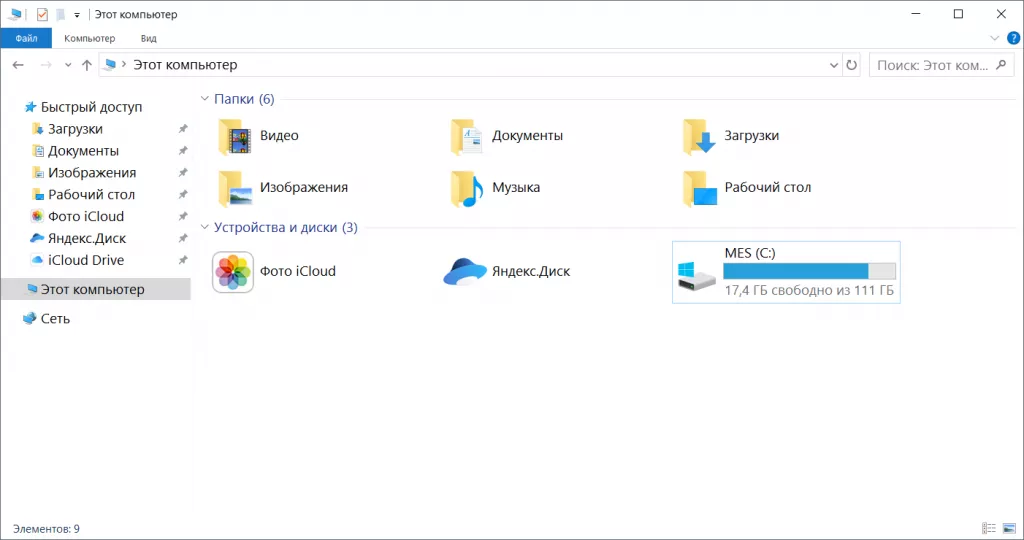This screenshot has width=1024, height=540.
Task: Click the blue Файл menu button
Action: click(x=26, y=38)
